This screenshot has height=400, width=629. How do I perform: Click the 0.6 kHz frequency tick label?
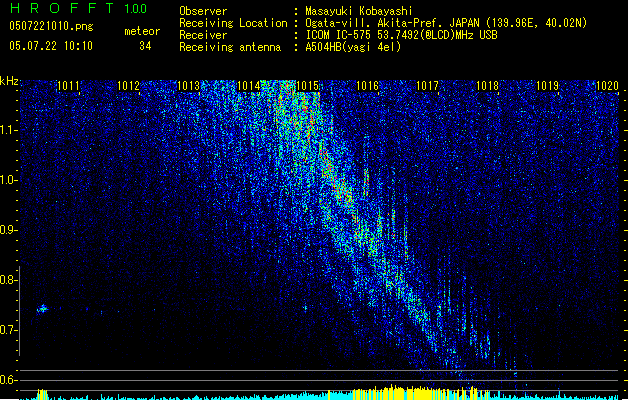(x=9, y=380)
